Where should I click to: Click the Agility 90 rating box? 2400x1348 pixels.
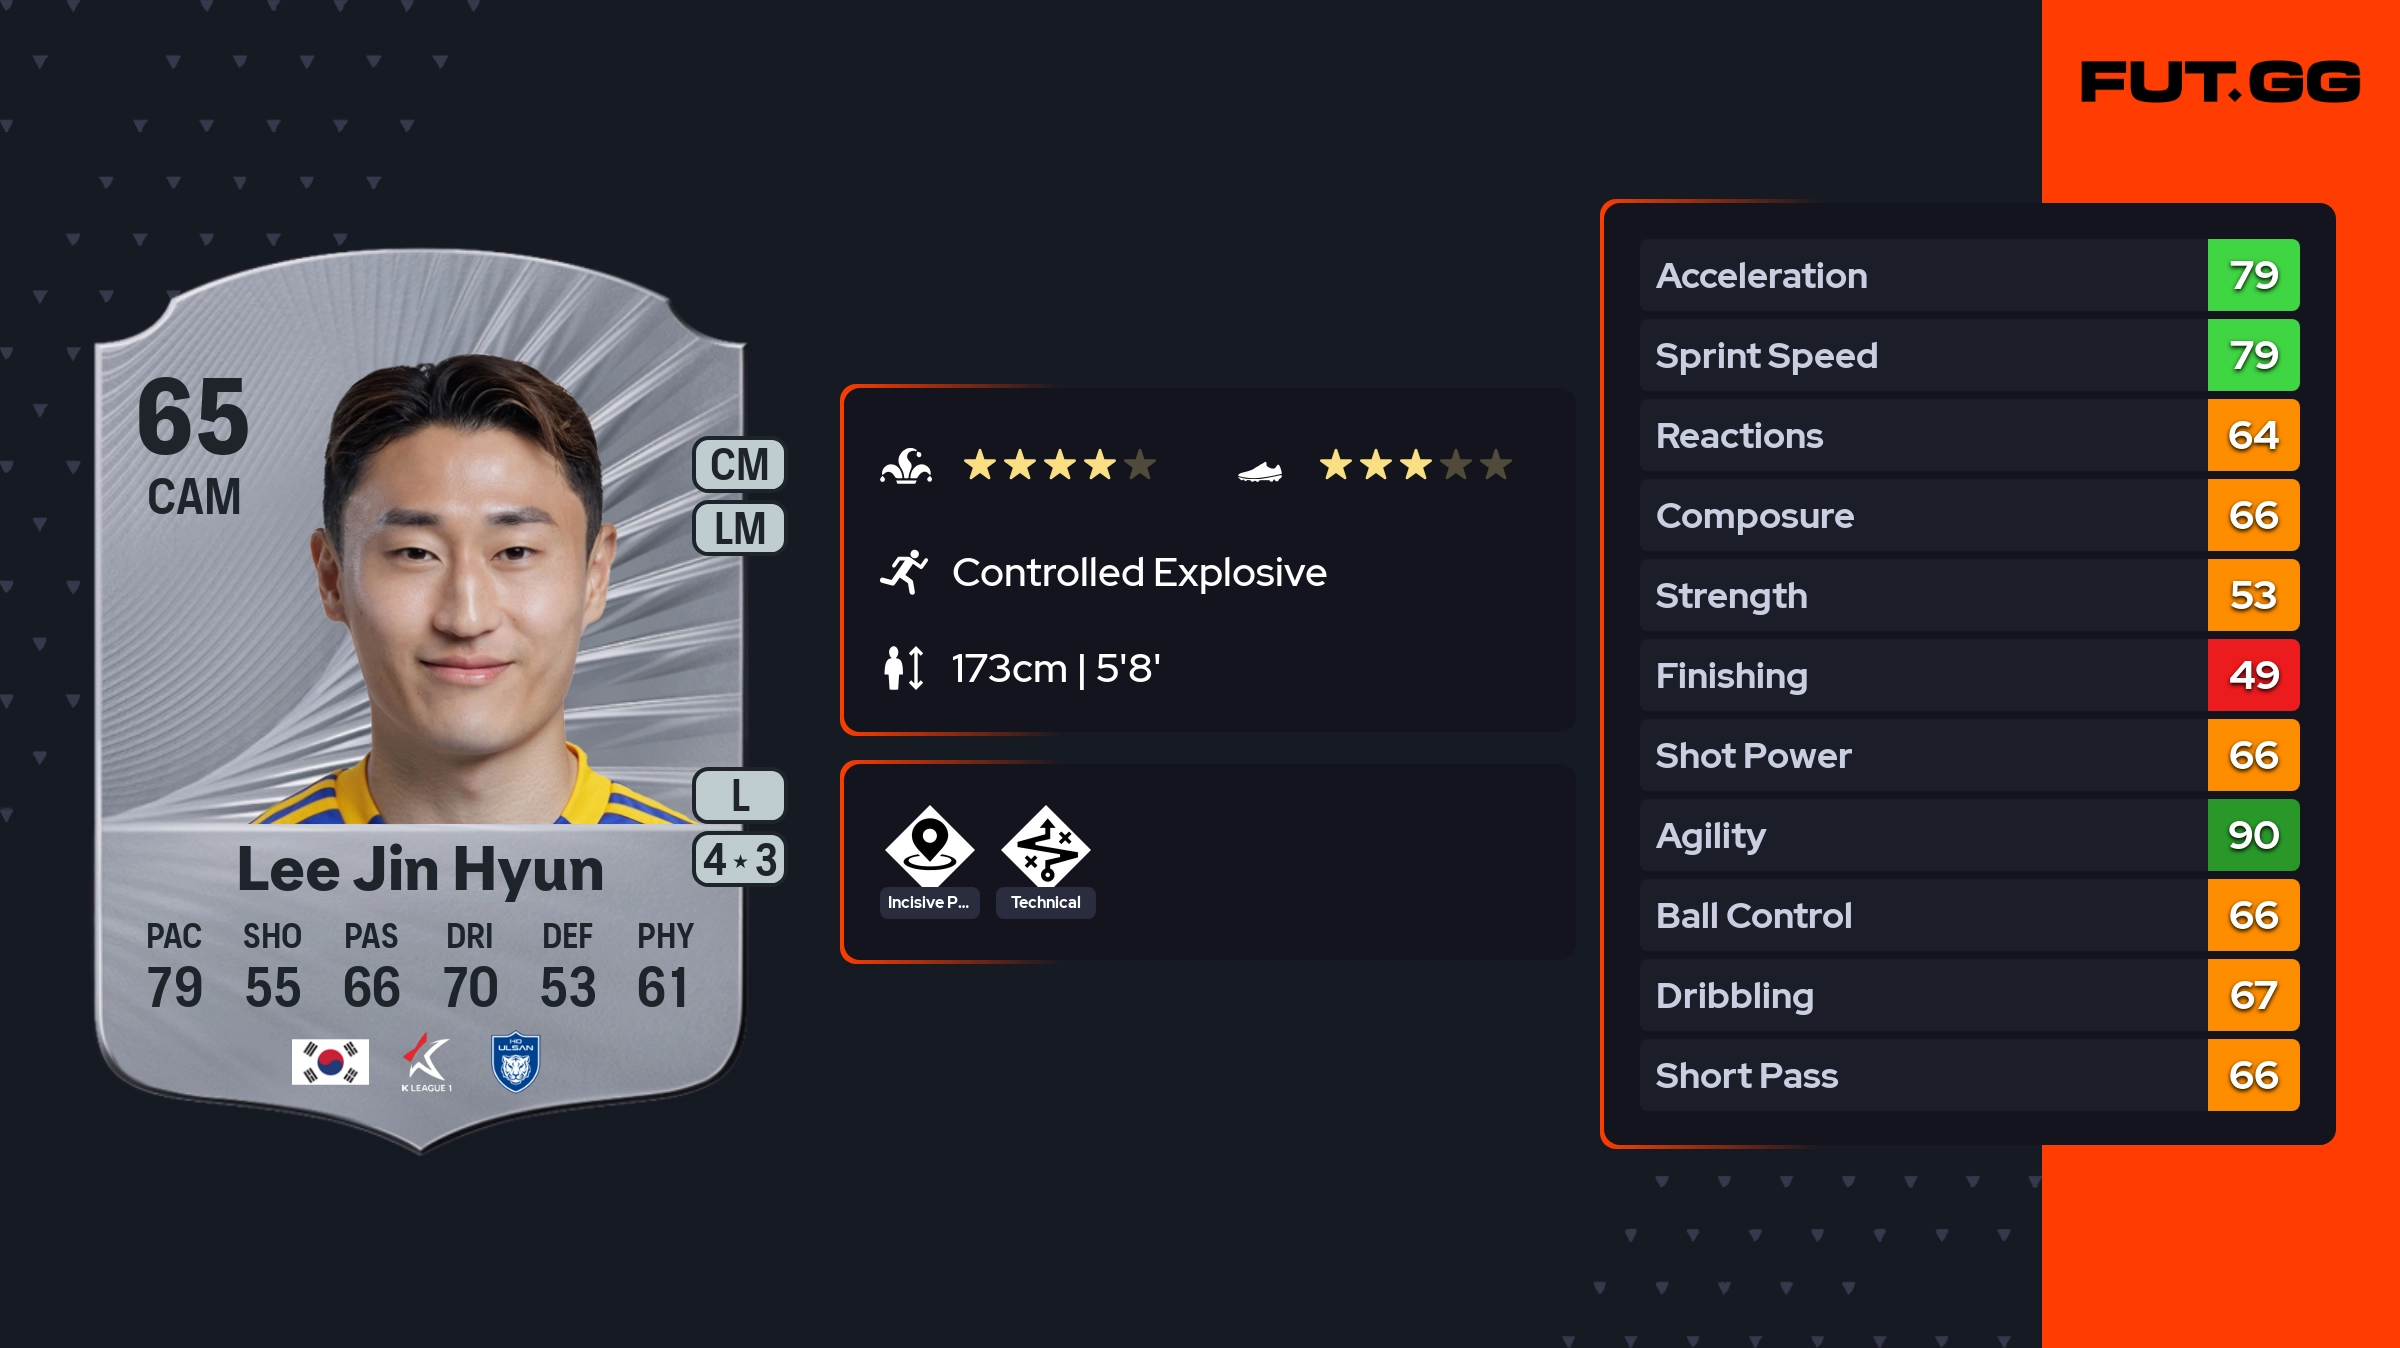pyautogui.click(x=2253, y=835)
